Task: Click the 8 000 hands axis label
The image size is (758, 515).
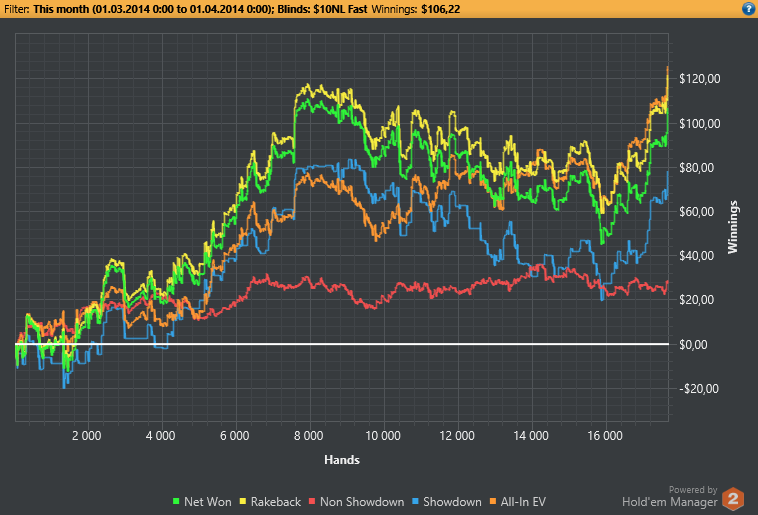Action: [x=308, y=436]
